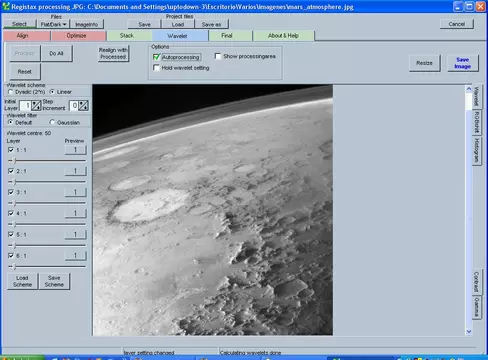Click Preview button for layer 1:1
Screen dimensions: 488x360
pos(75,150)
